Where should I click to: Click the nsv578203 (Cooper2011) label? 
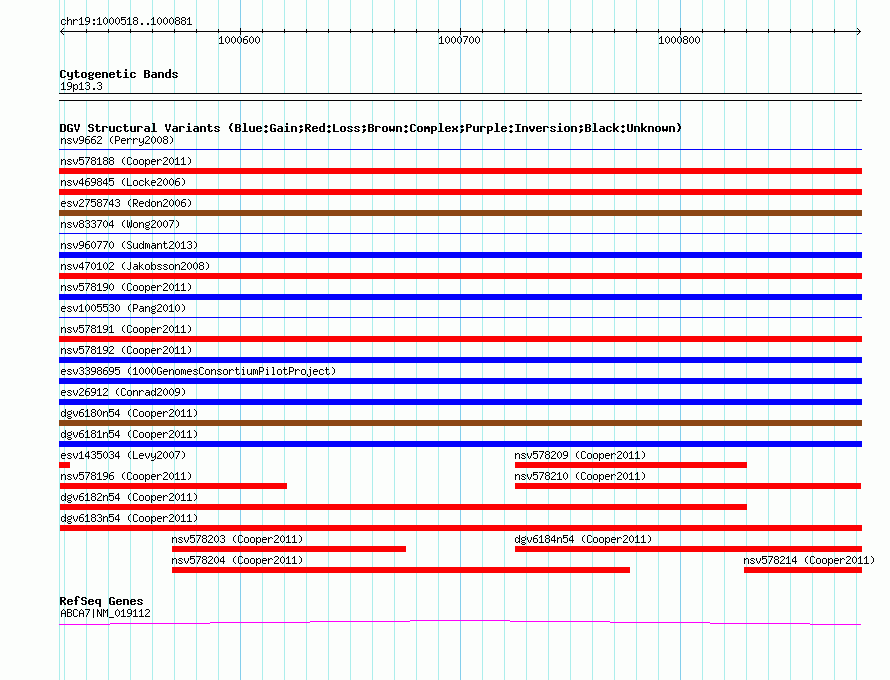[x=237, y=539]
